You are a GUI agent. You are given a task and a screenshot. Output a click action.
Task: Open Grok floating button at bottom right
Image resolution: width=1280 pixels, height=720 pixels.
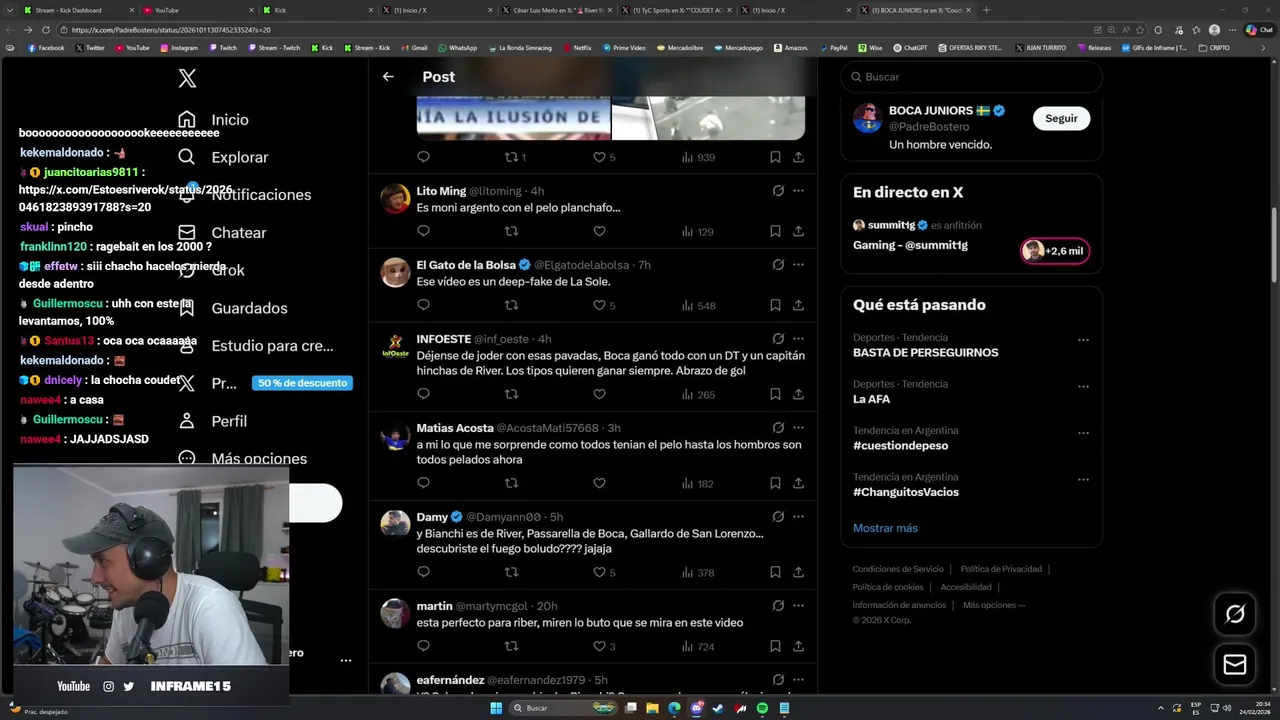[x=1235, y=614]
